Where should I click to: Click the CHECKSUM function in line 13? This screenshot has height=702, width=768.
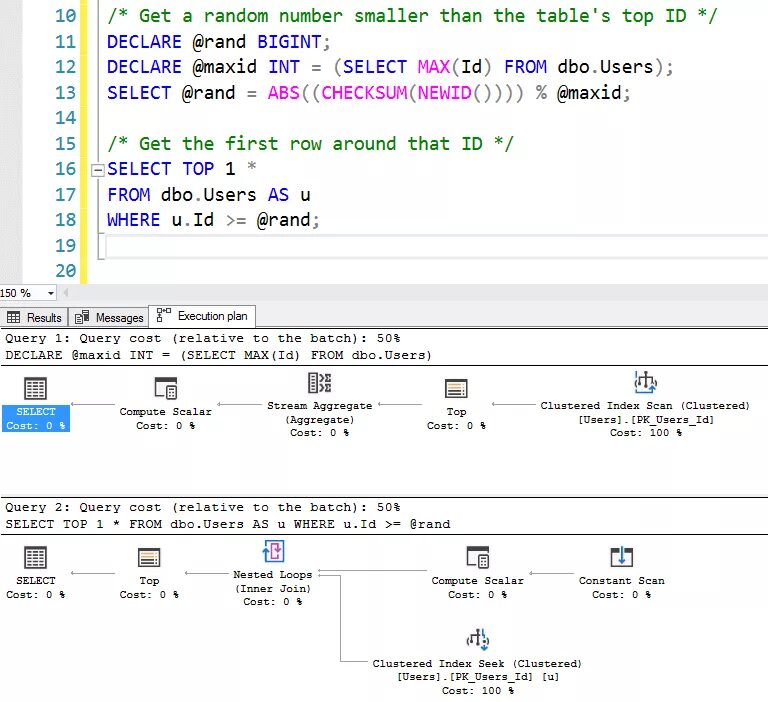364,93
